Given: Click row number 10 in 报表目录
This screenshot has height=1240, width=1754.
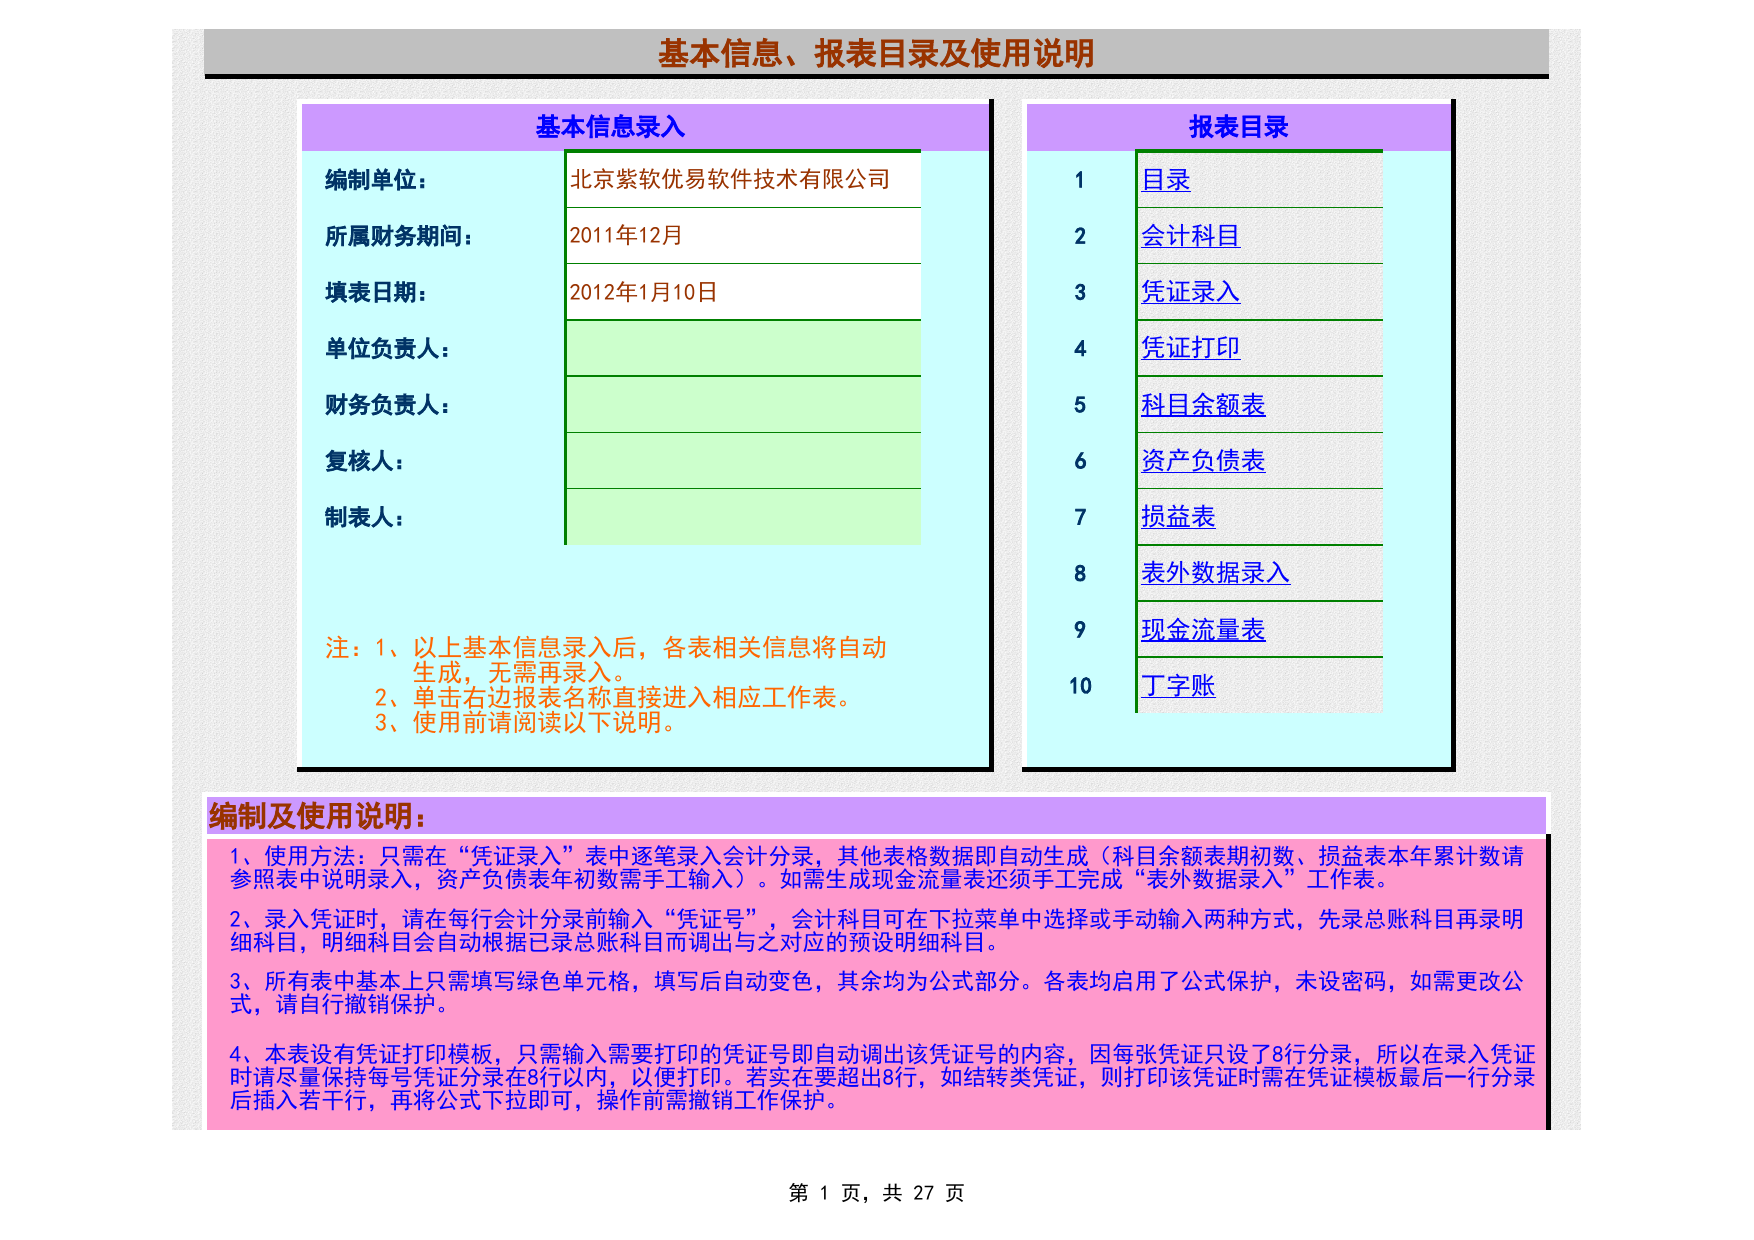Looking at the screenshot, I should pos(1079,686).
